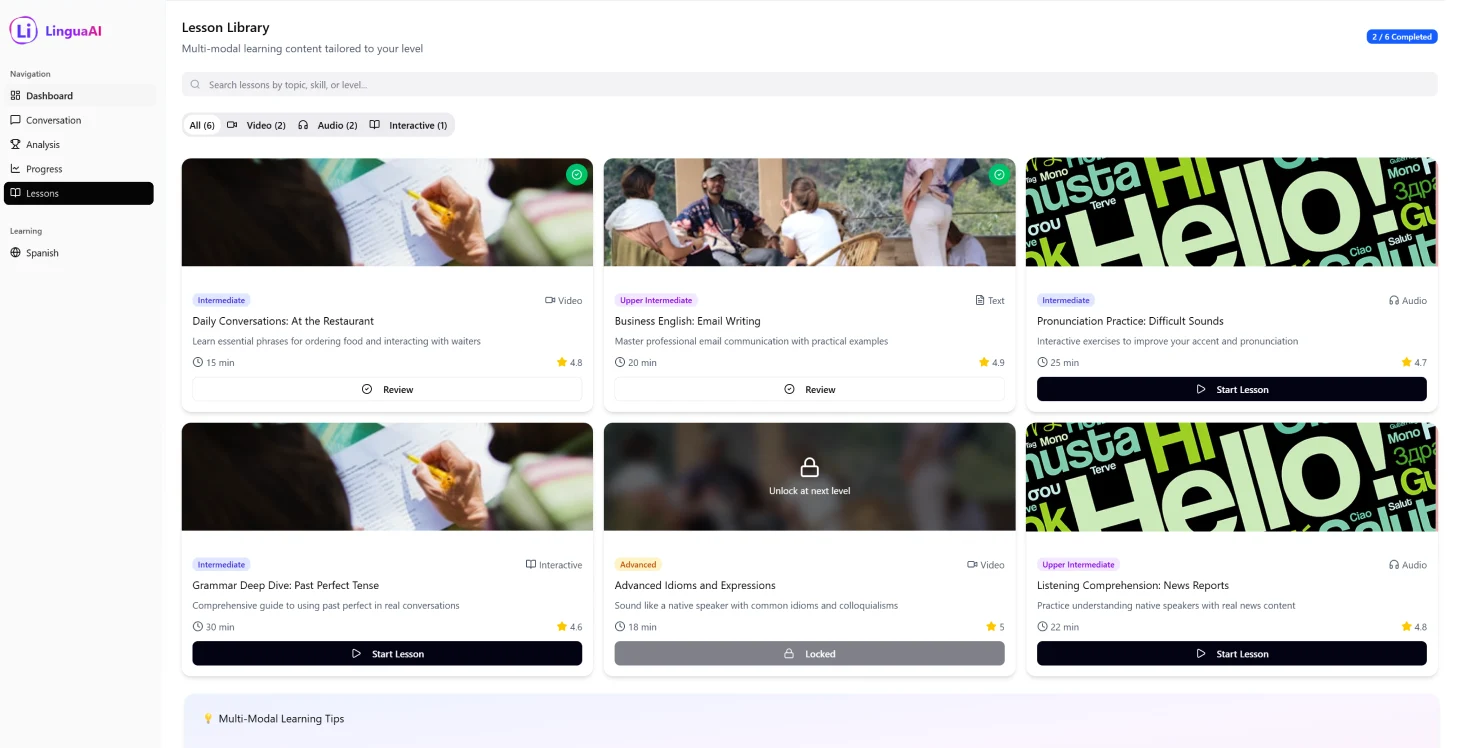The image size is (1460, 748).
Task: Toggle the Interactive (1) filter
Action: 410,125
